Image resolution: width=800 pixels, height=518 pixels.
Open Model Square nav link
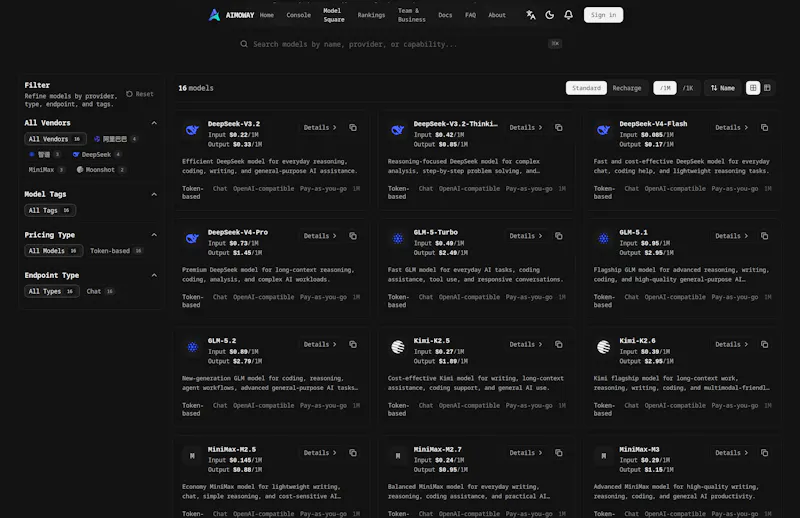tap(334, 15)
